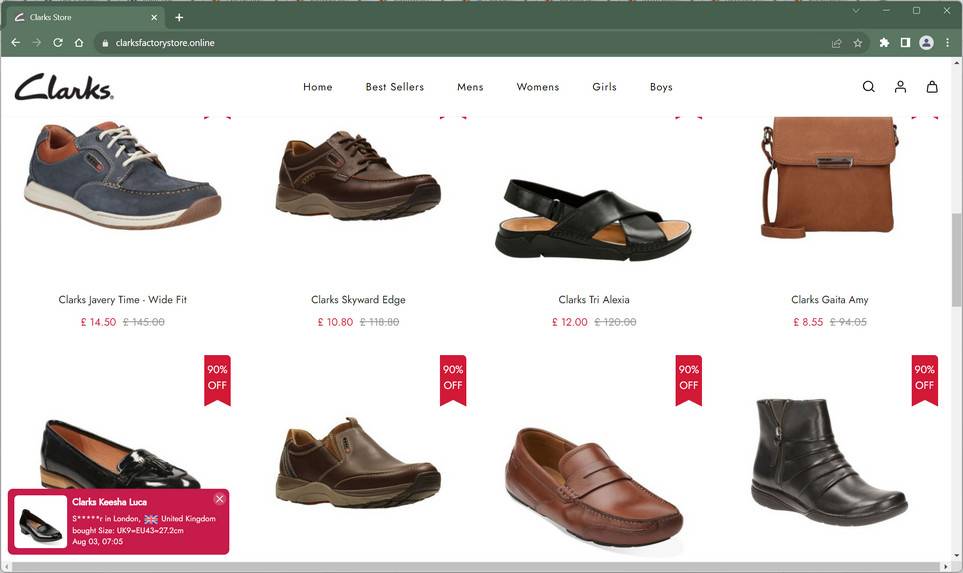The width and height of the screenshot is (963, 573).
Task: Open the Mens menu
Action: [470, 87]
